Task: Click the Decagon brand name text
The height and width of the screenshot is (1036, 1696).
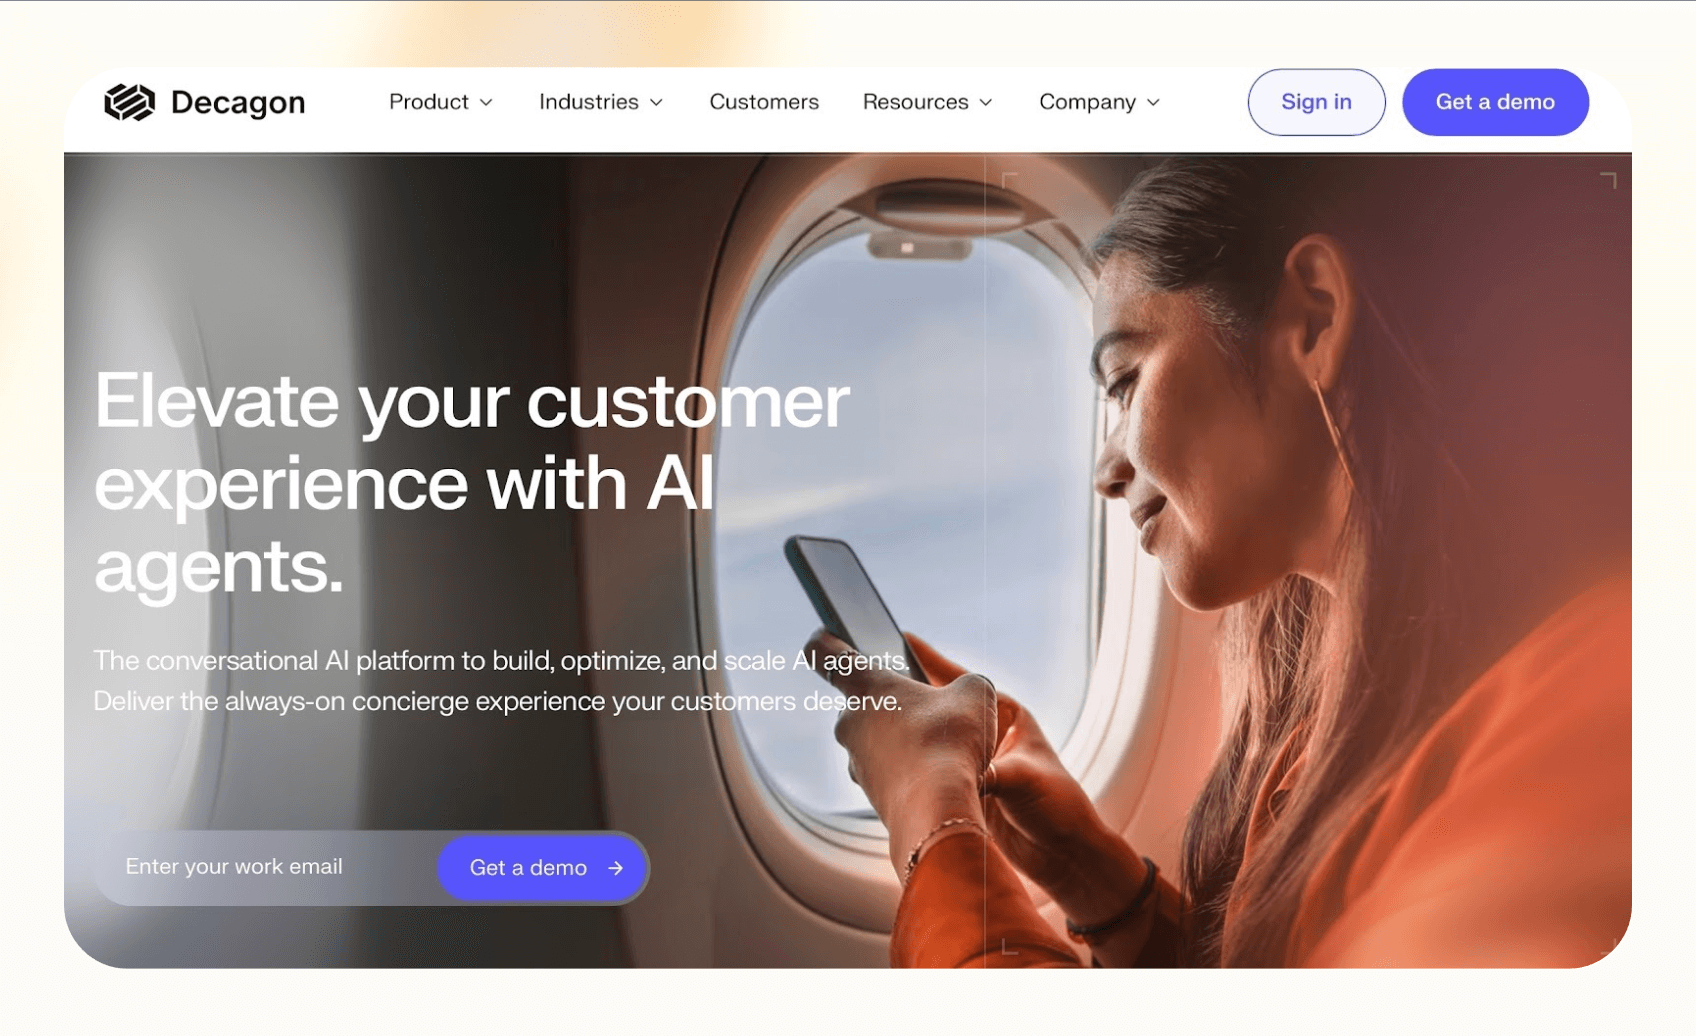Action: coord(238,102)
